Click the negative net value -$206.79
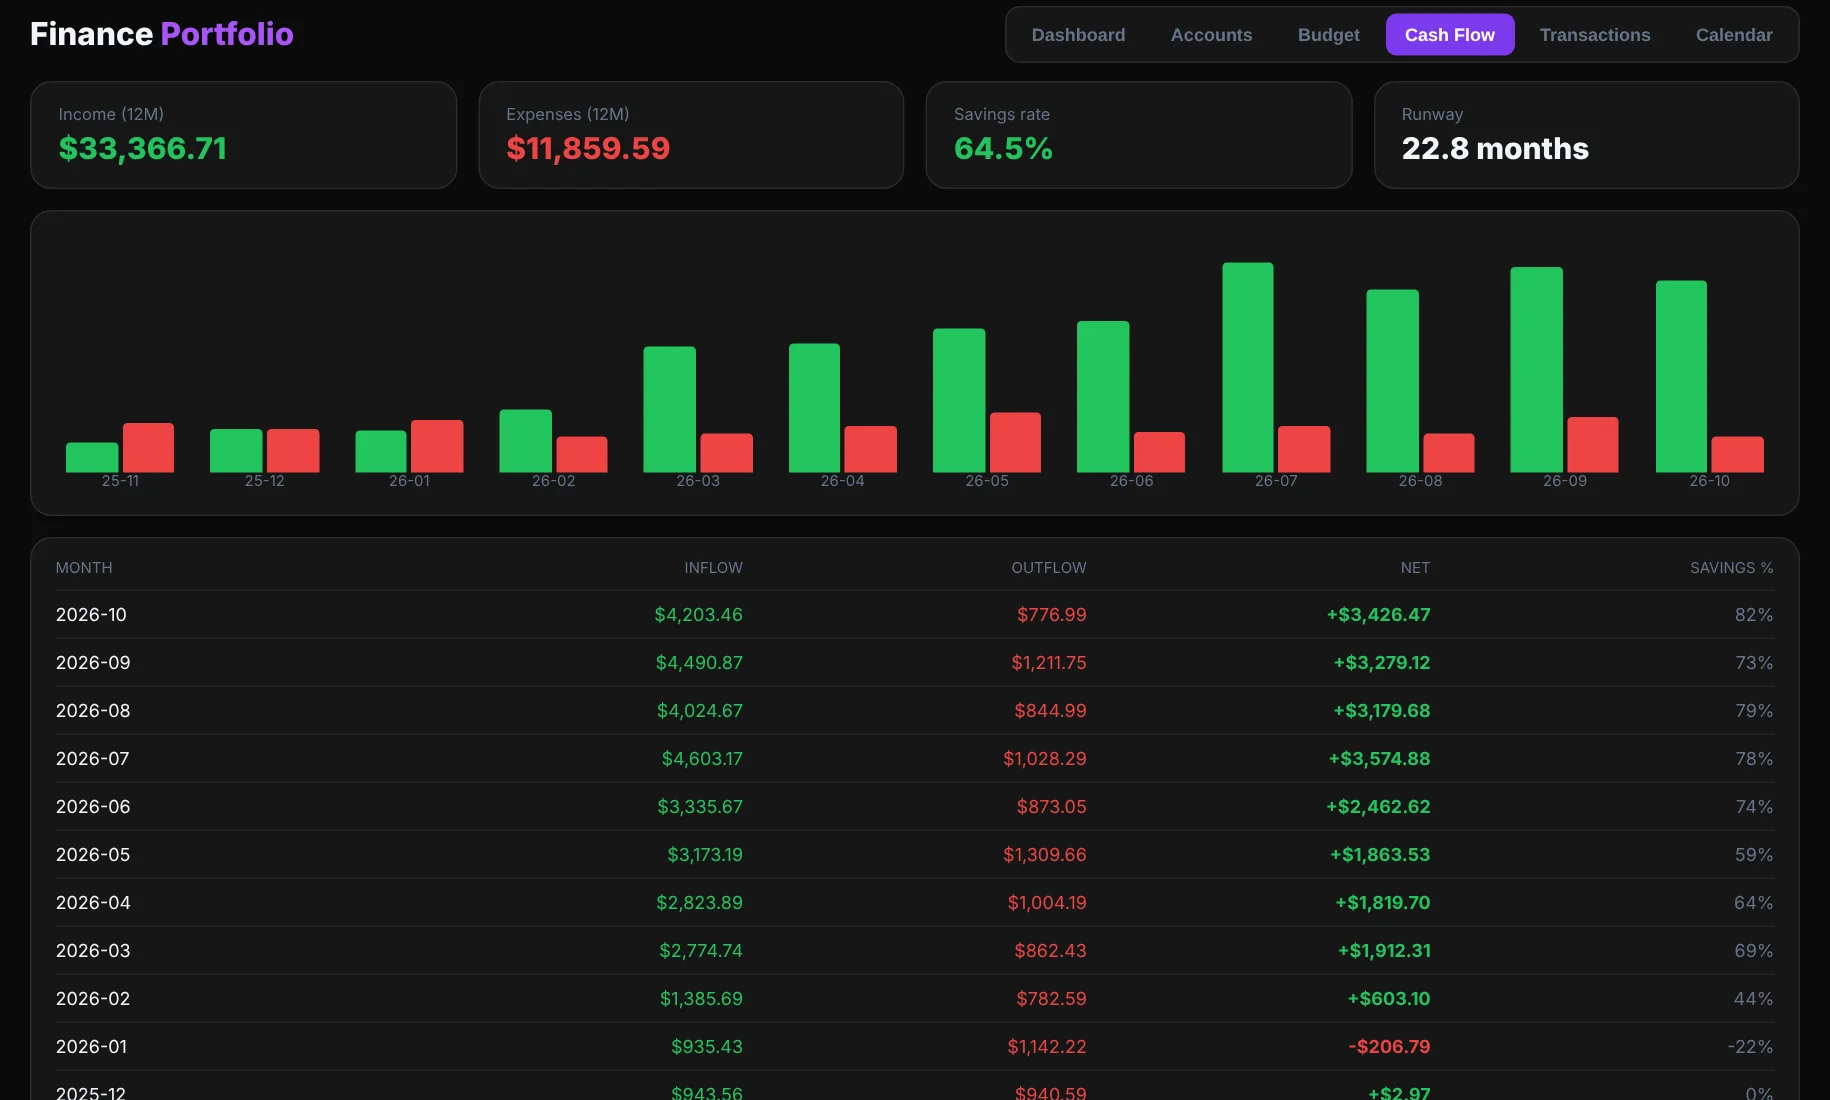The height and width of the screenshot is (1100, 1830). pyautogui.click(x=1389, y=1046)
